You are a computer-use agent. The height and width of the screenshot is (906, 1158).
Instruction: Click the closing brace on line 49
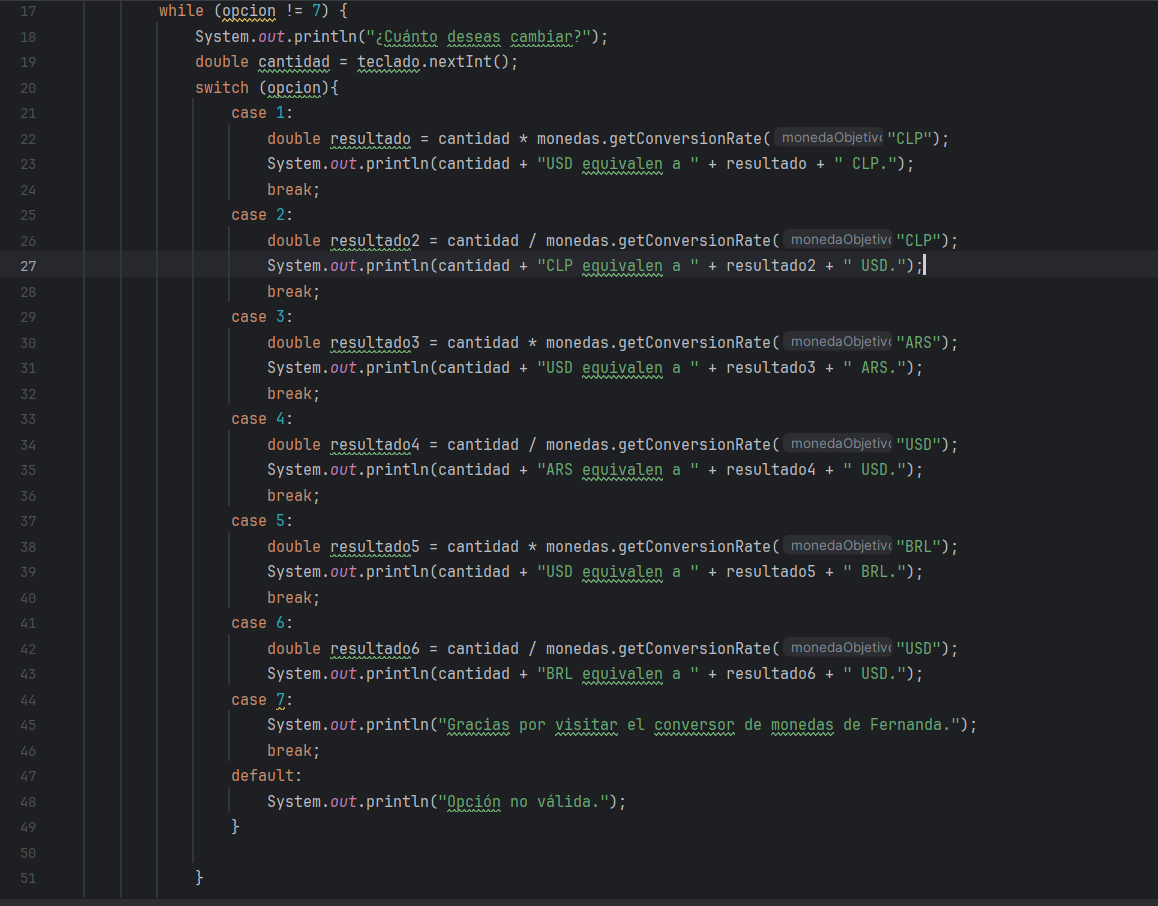coord(235,826)
